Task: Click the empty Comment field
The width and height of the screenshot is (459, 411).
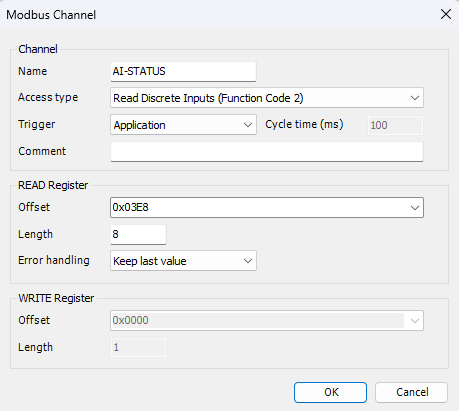Action: pos(267,152)
